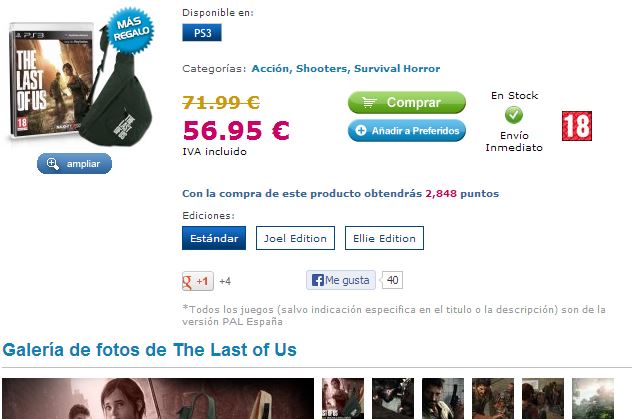Click the Facebook Me gusta button
This screenshot has width=632, height=419.
point(341,280)
